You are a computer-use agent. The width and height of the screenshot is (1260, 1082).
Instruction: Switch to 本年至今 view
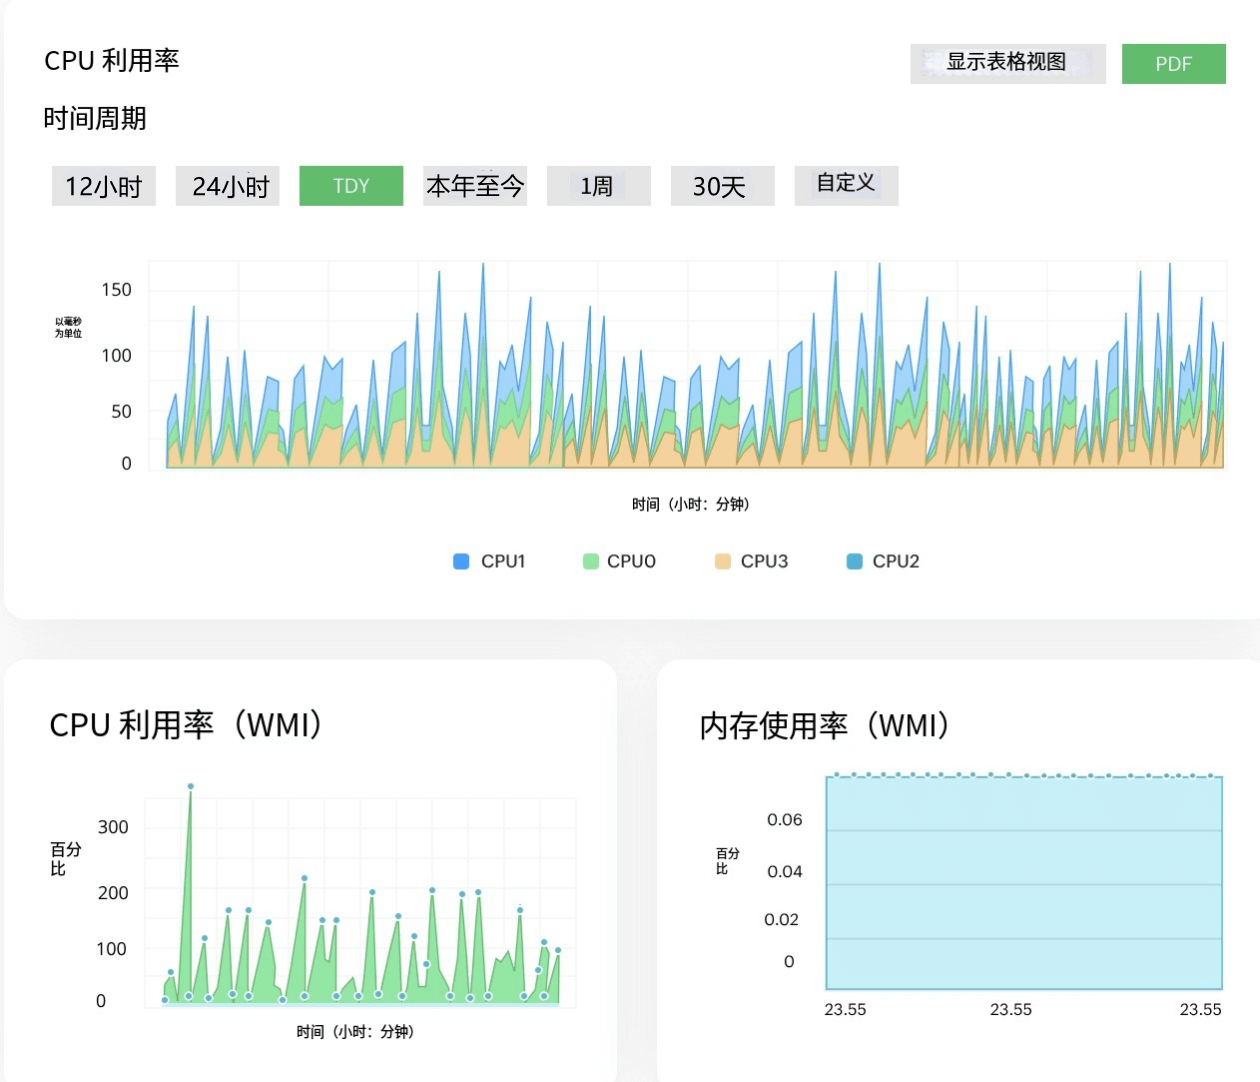point(475,186)
